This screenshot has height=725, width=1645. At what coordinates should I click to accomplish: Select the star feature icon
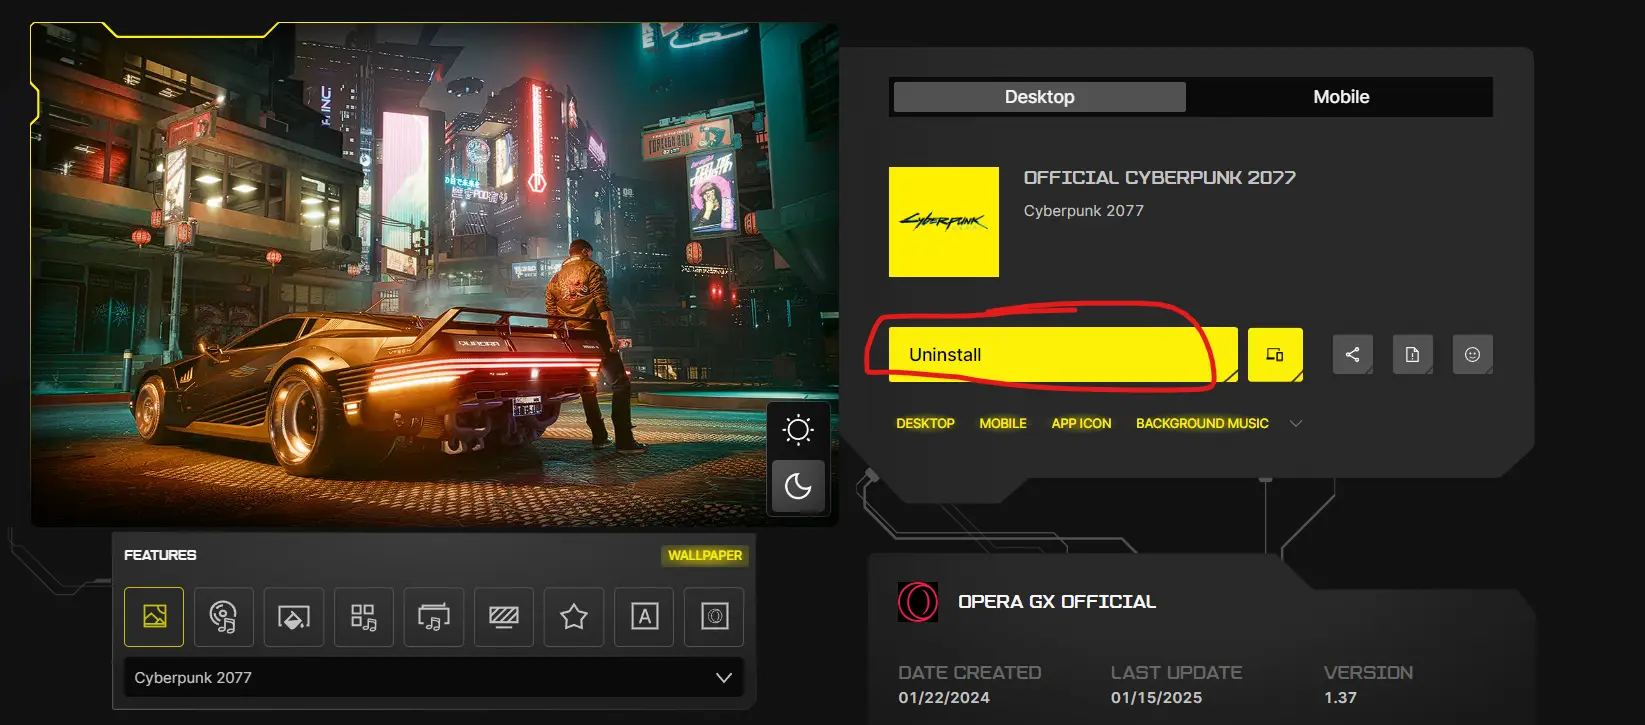click(x=574, y=617)
